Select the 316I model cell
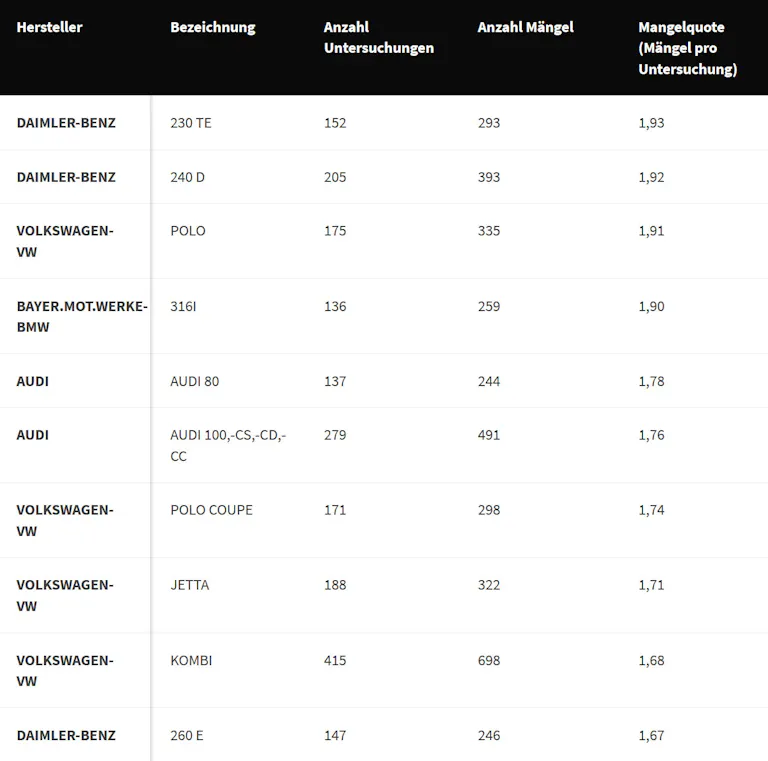This screenshot has width=768, height=761. (x=183, y=306)
